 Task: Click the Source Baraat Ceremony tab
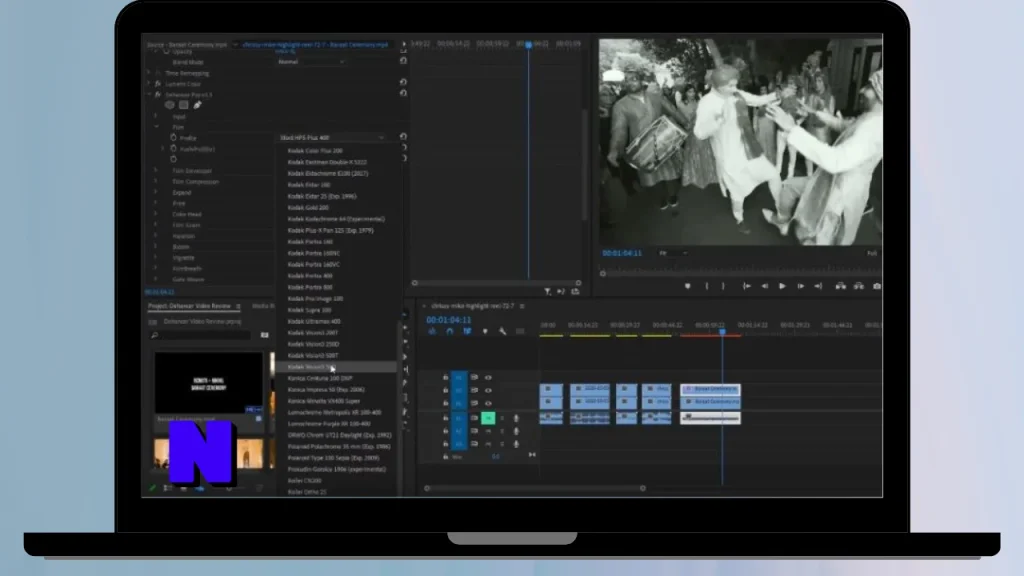187,44
